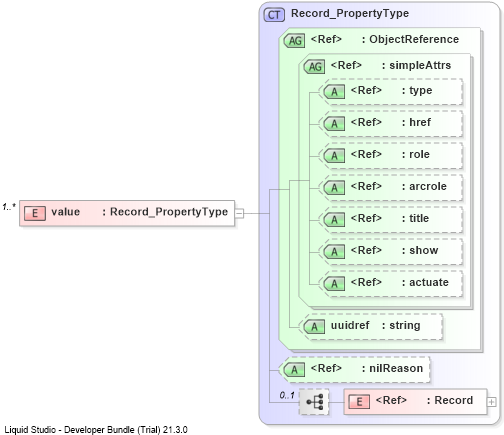Click the A icon of the role attribute

pos(334,156)
